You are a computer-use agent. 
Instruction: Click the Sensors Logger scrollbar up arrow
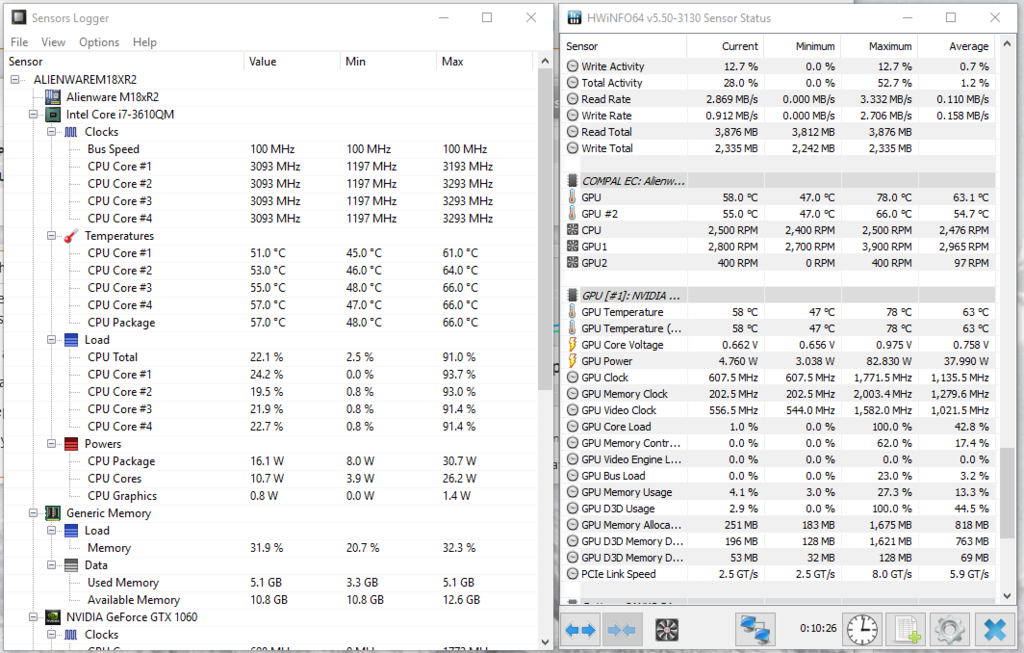545,61
